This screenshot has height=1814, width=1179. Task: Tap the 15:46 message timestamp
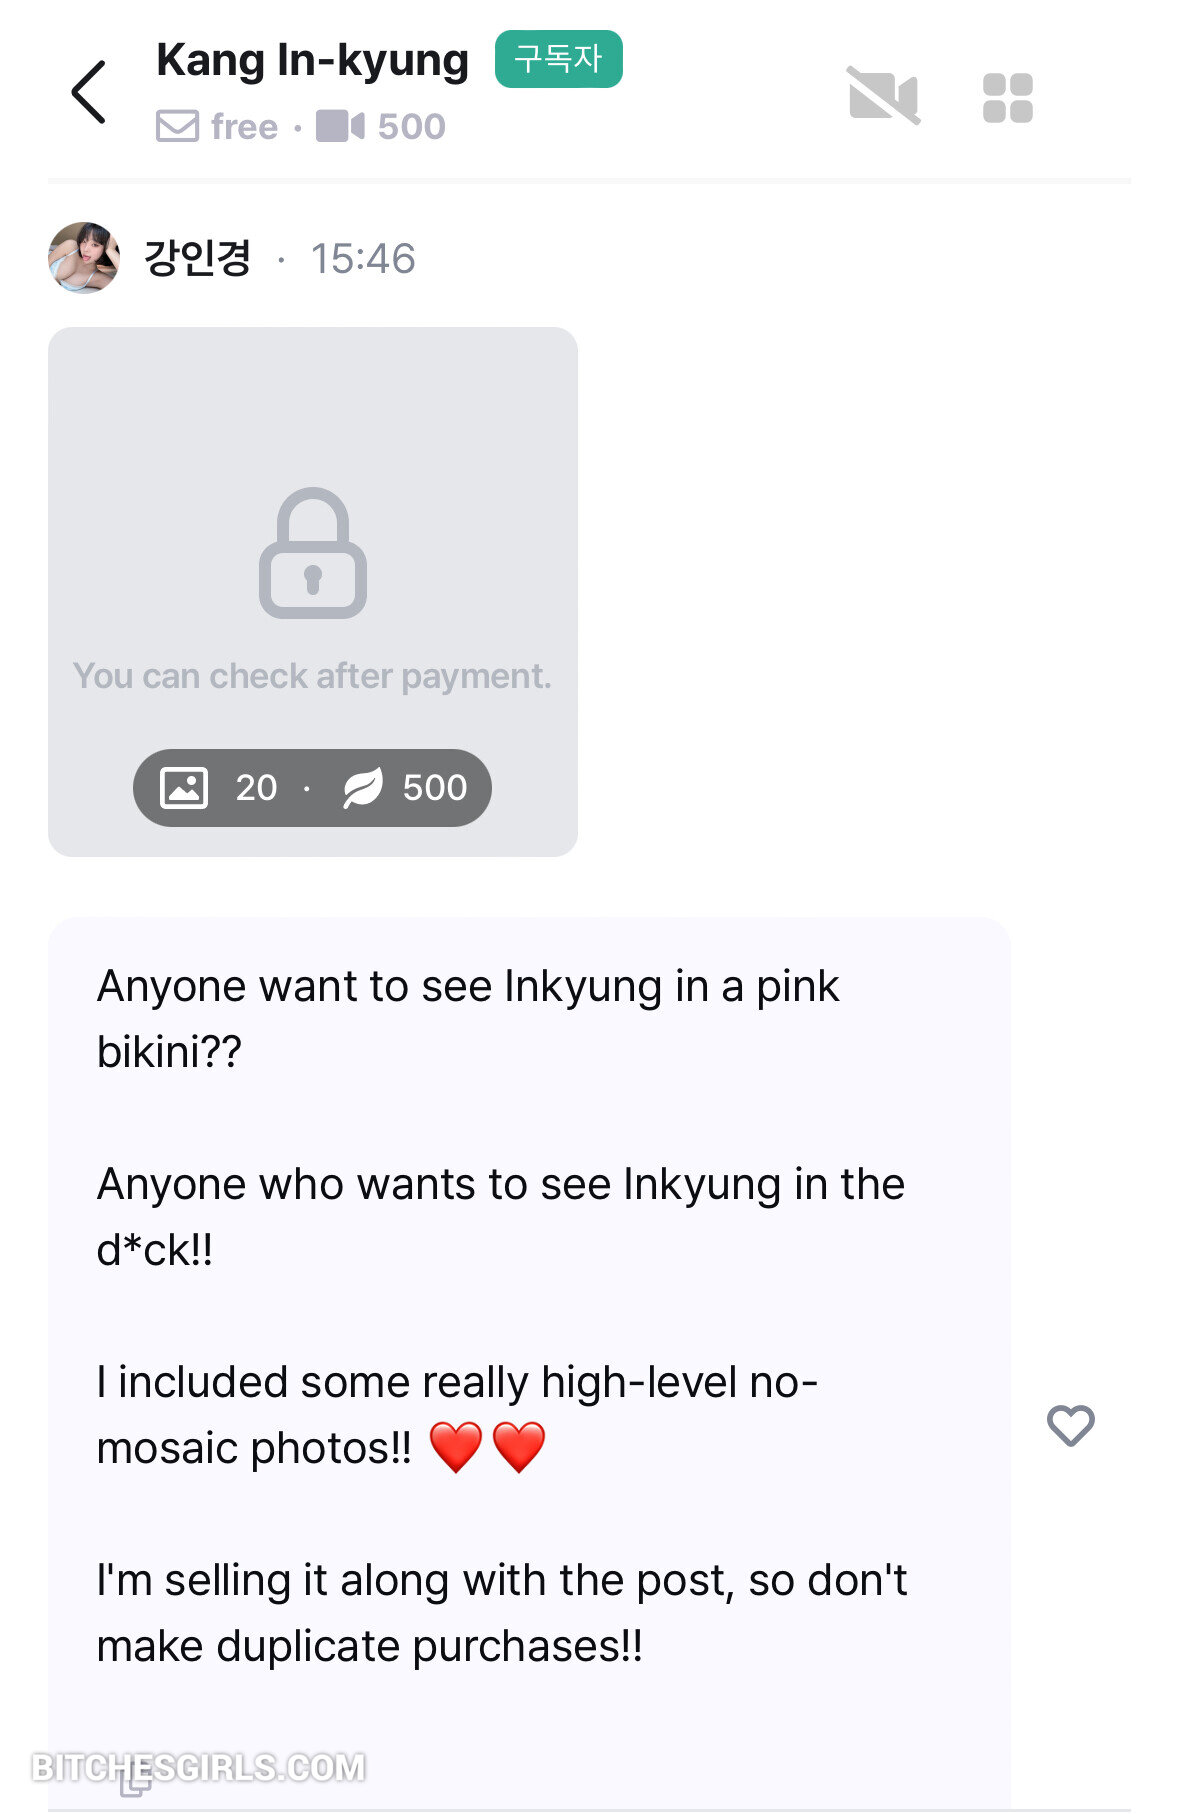click(x=362, y=259)
